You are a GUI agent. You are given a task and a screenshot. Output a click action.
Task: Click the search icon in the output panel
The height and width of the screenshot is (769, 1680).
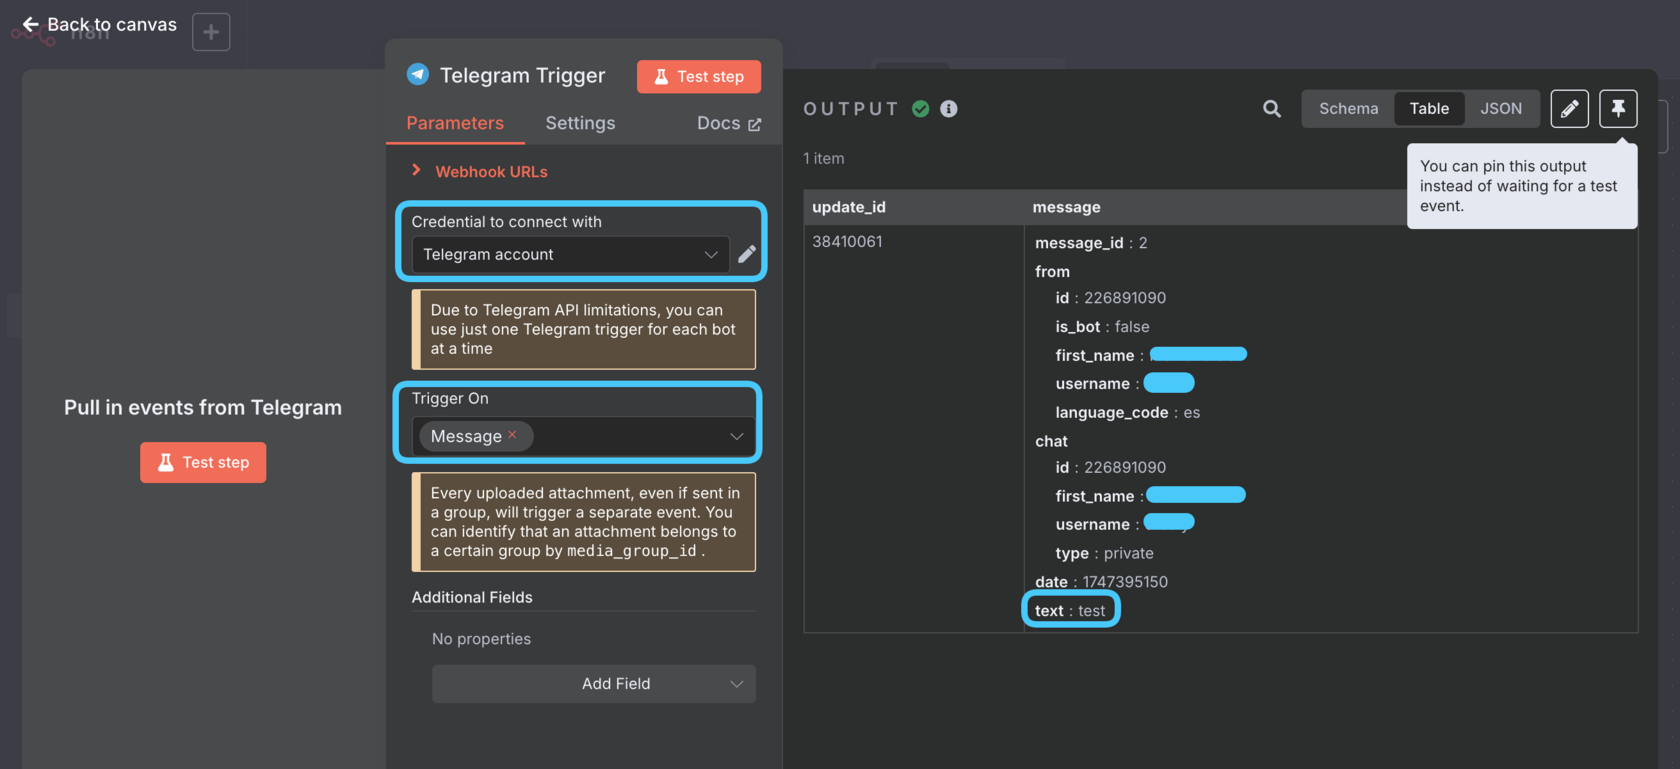(x=1272, y=109)
